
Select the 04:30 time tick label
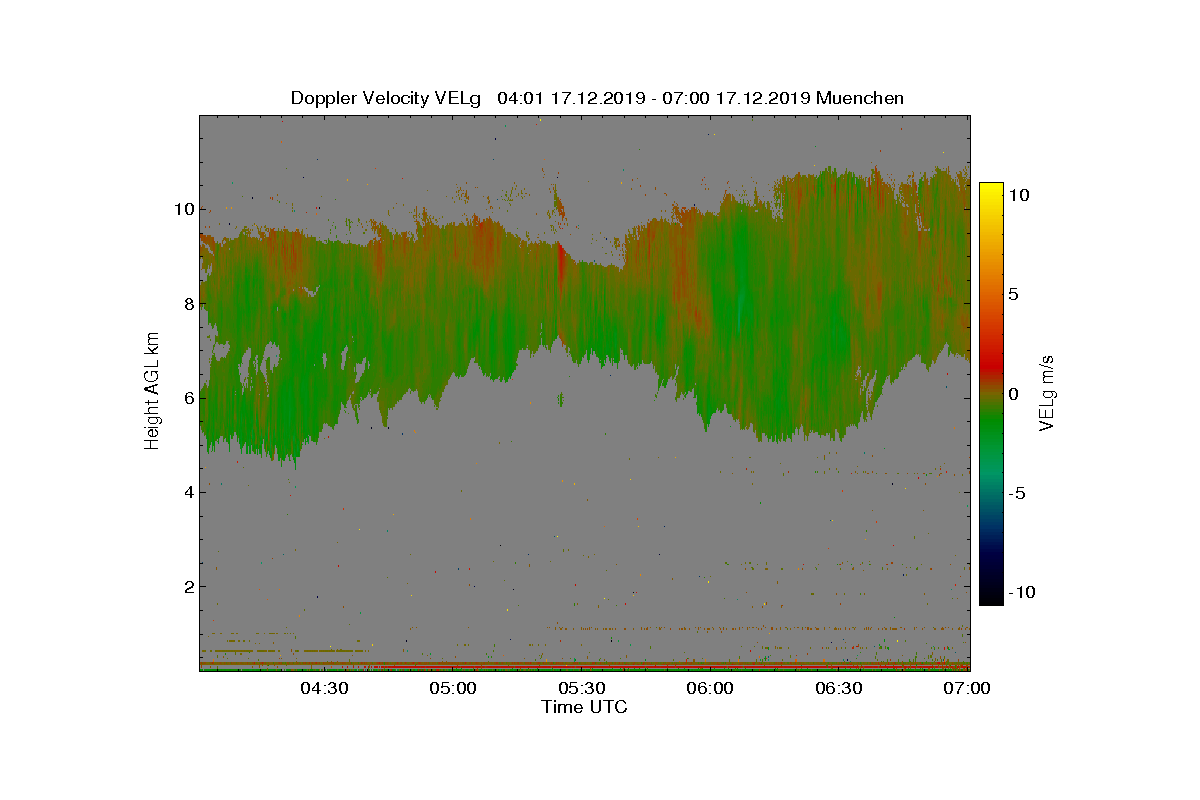324,688
